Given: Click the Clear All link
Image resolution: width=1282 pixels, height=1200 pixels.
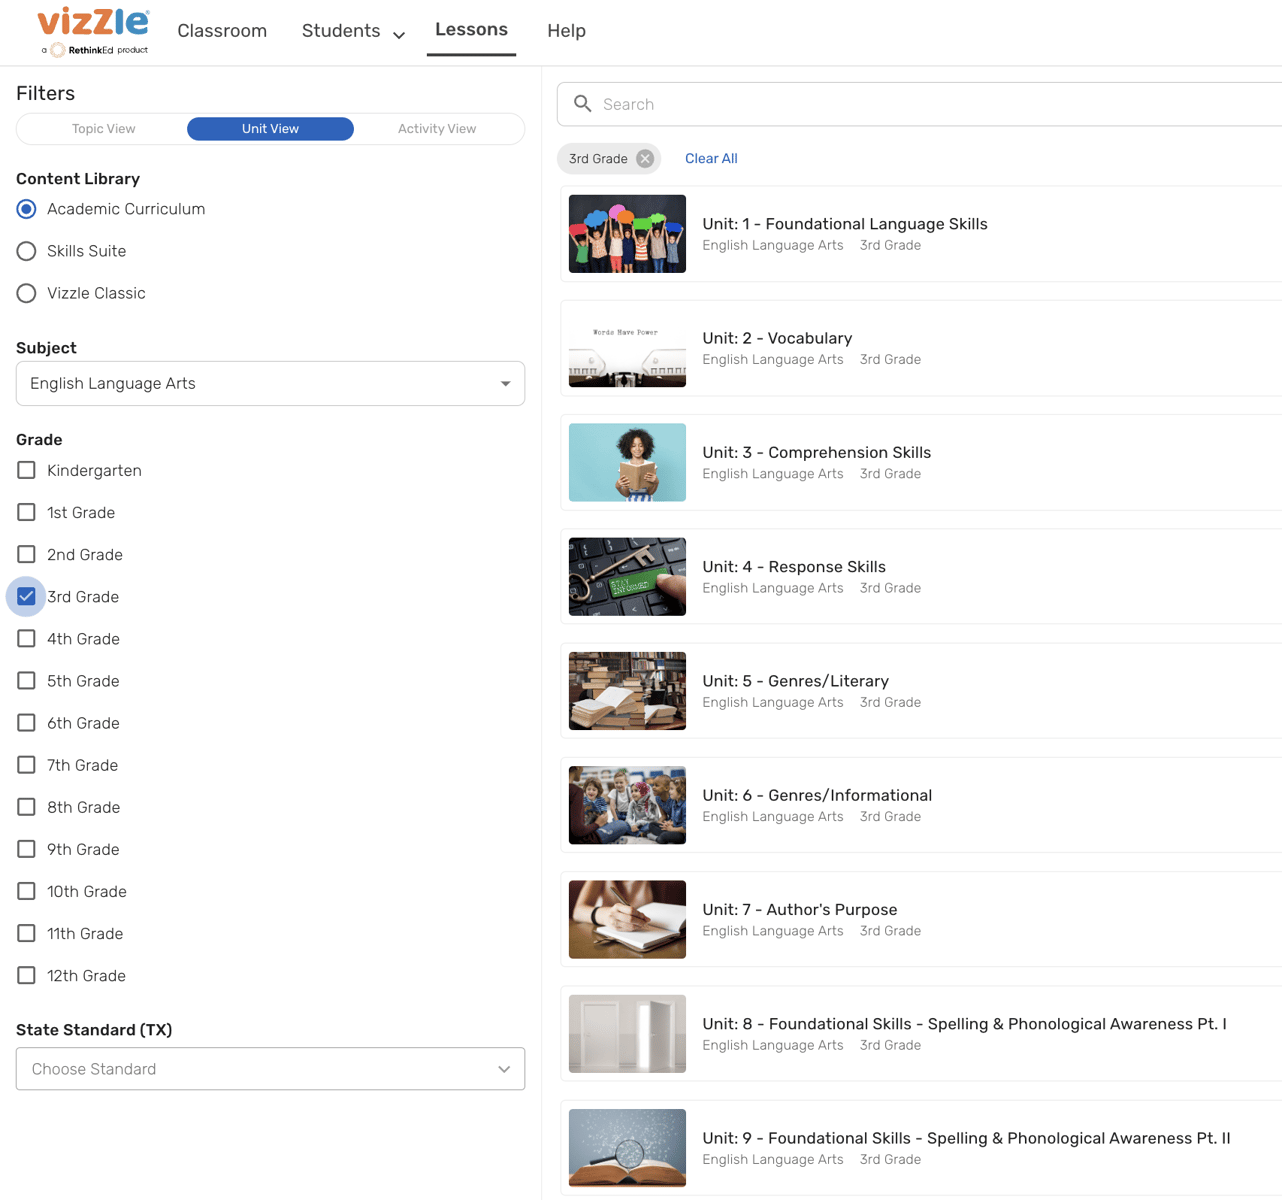Looking at the screenshot, I should 711,159.
